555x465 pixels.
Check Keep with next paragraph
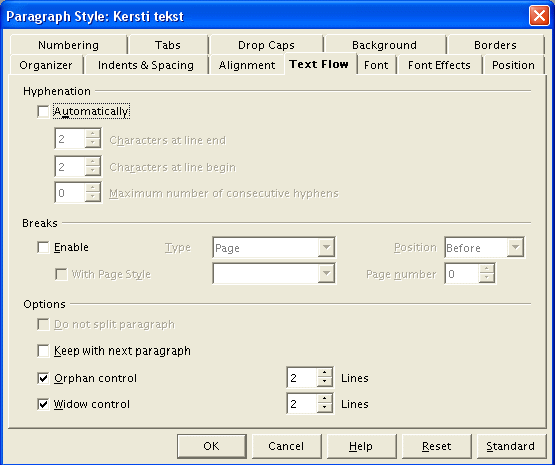[x=43, y=351]
